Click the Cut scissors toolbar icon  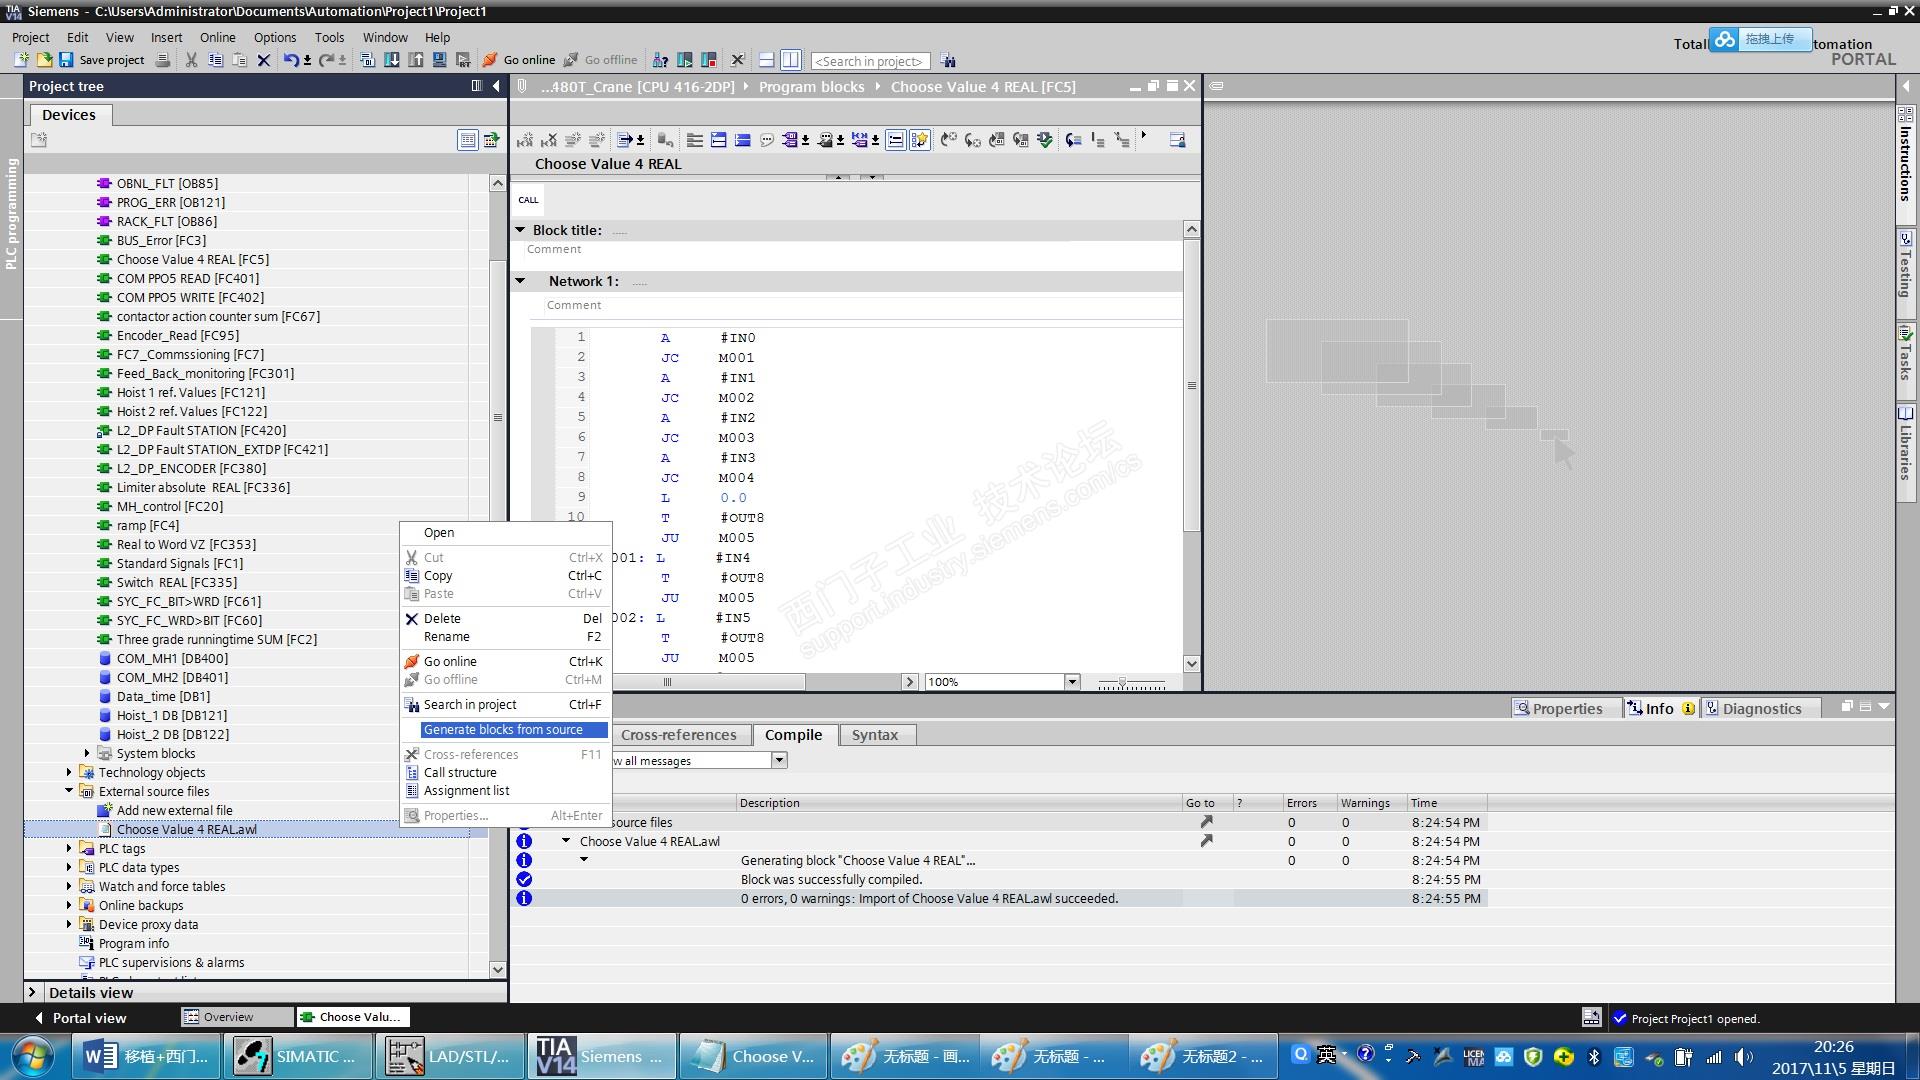[191, 60]
